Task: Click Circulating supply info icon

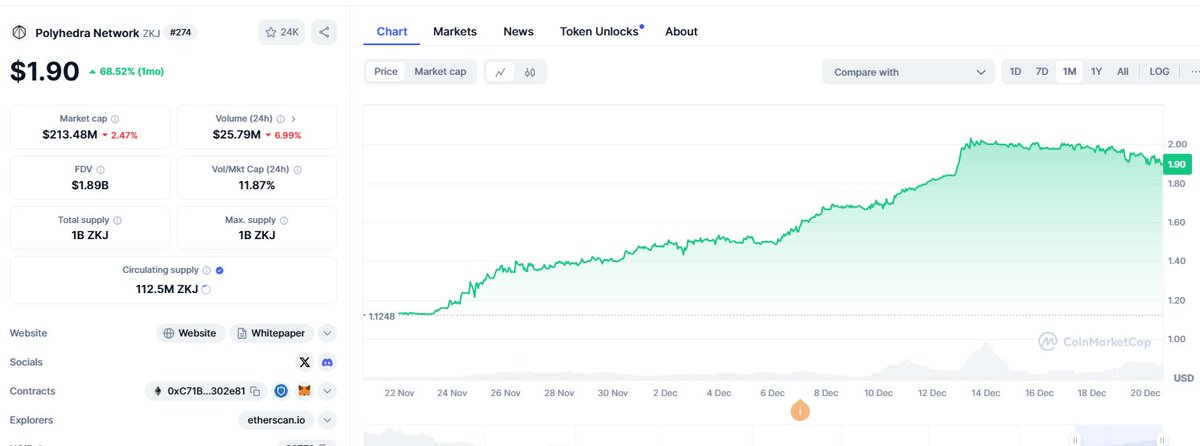Action: 207,270
